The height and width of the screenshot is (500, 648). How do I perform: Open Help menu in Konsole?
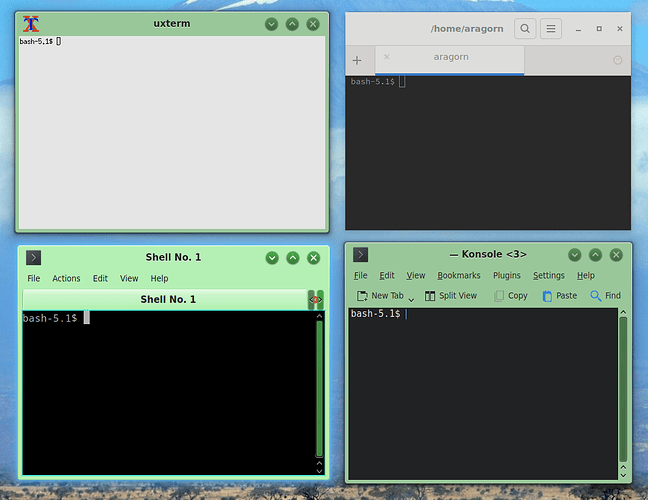(x=586, y=276)
